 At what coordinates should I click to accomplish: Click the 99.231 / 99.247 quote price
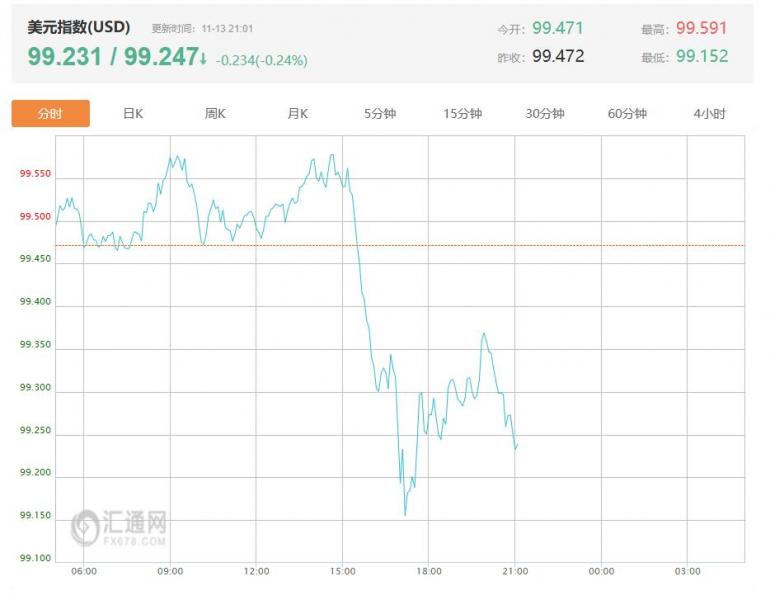[112, 57]
